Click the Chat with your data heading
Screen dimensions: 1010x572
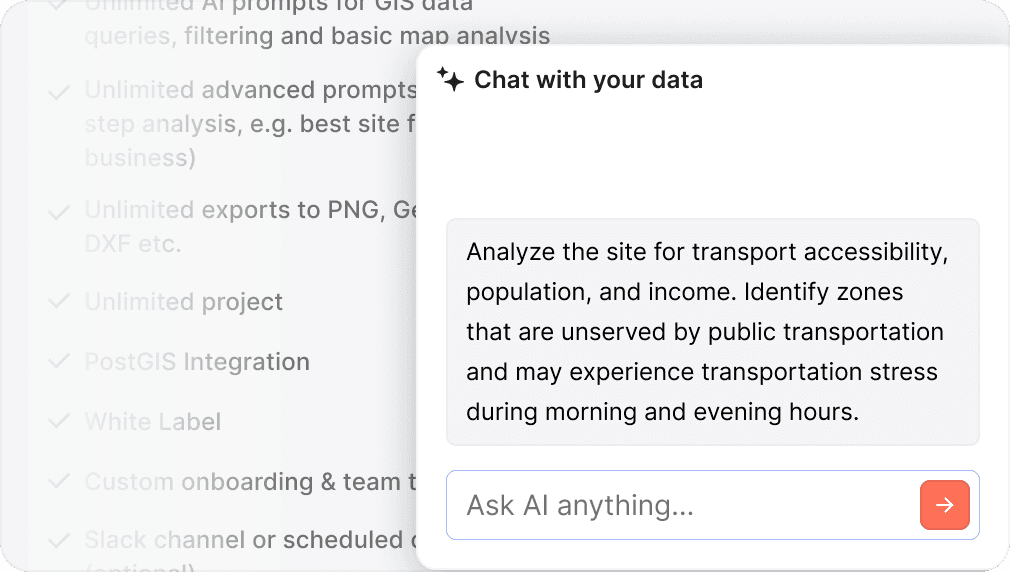pos(588,80)
